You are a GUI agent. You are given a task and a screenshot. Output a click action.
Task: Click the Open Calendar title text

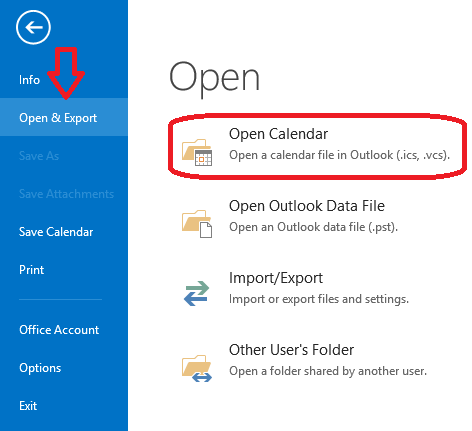tap(278, 134)
